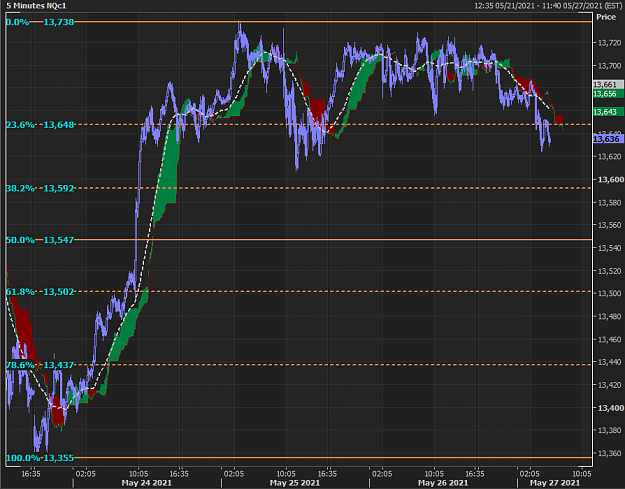Select the 38.2% 13,592 Fibonacci label
The width and height of the screenshot is (625, 489).
[40, 188]
